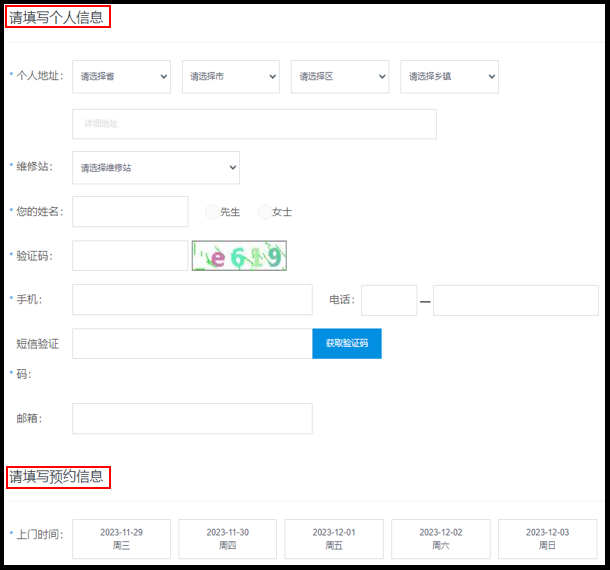The height and width of the screenshot is (570, 610).
Task: Click the 验证码 captcha input field
Action: 130,256
